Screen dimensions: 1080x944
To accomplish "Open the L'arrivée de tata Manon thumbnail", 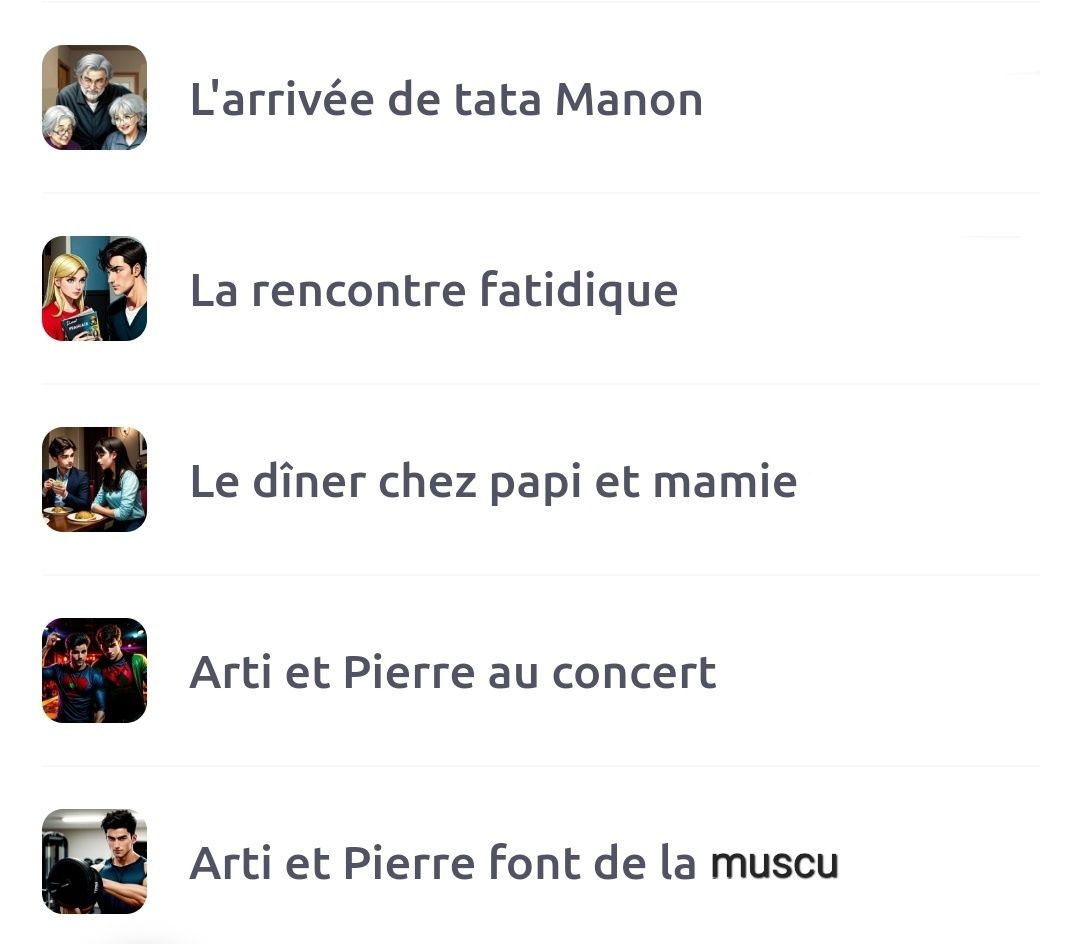I will click(x=94, y=98).
